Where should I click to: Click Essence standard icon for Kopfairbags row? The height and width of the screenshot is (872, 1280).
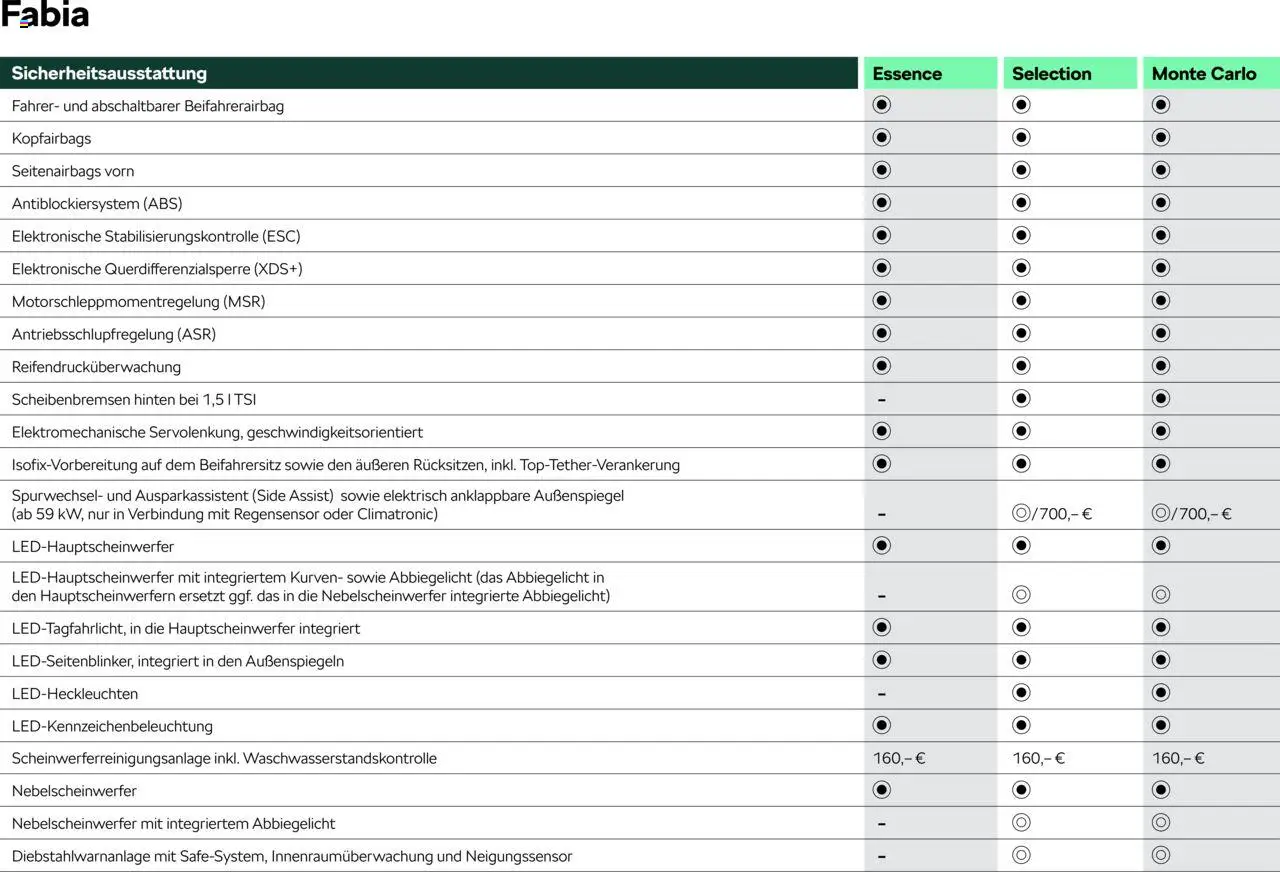(x=881, y=137)
